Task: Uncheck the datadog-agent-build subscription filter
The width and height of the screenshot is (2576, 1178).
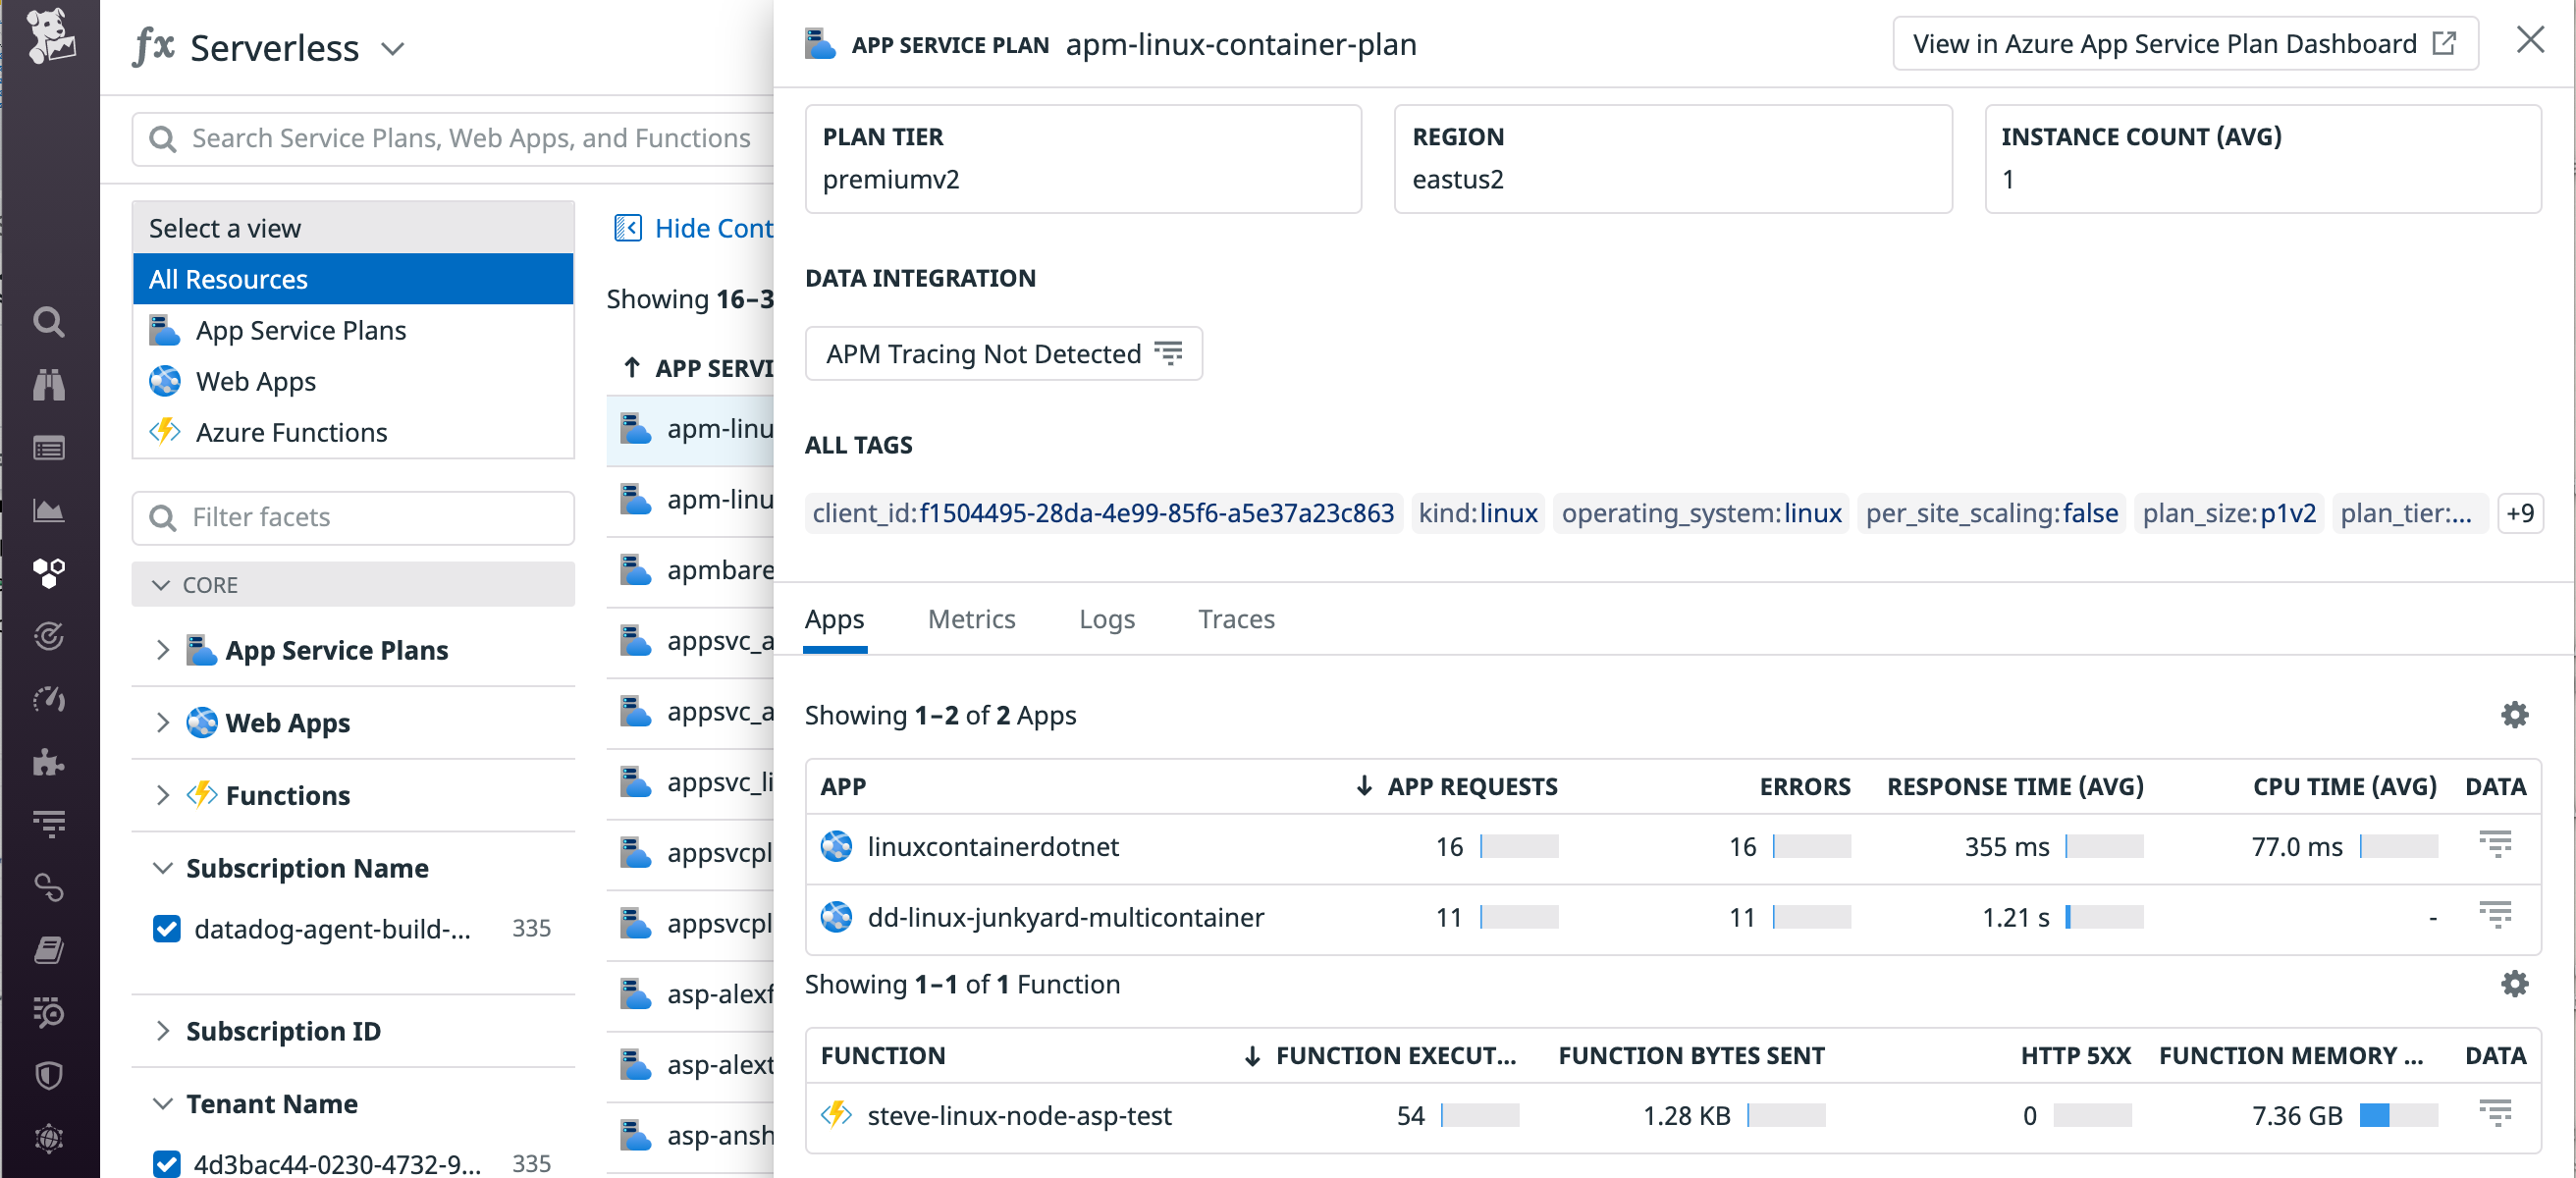Action: pyautogui.click(x=166, y=928)
